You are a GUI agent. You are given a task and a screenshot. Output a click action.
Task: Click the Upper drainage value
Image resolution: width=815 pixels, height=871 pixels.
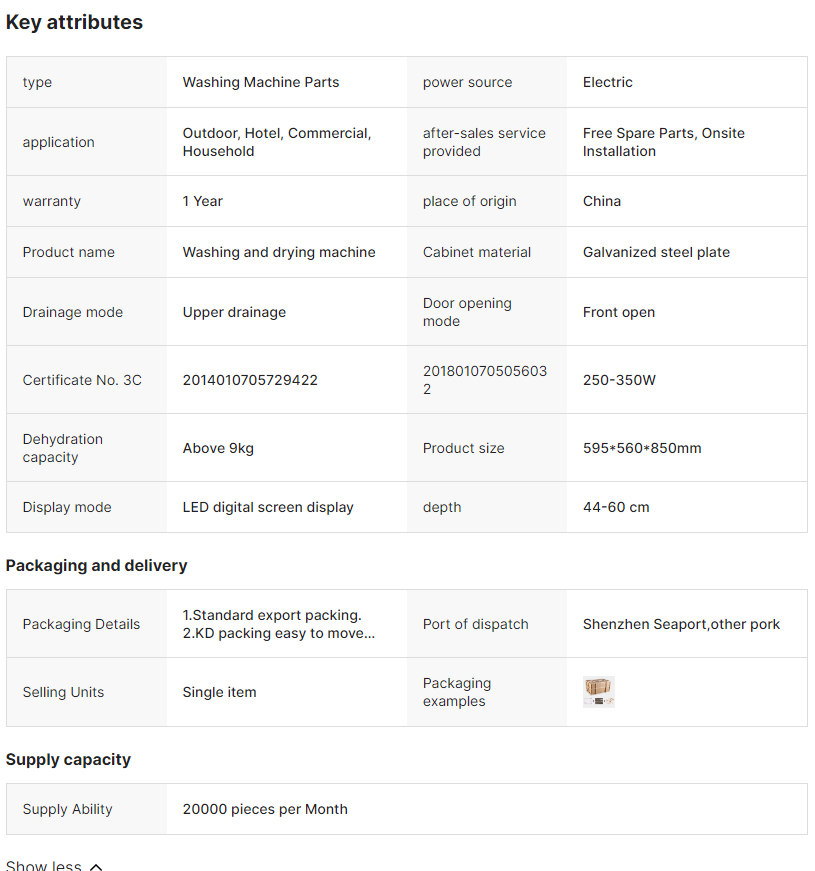234,312
